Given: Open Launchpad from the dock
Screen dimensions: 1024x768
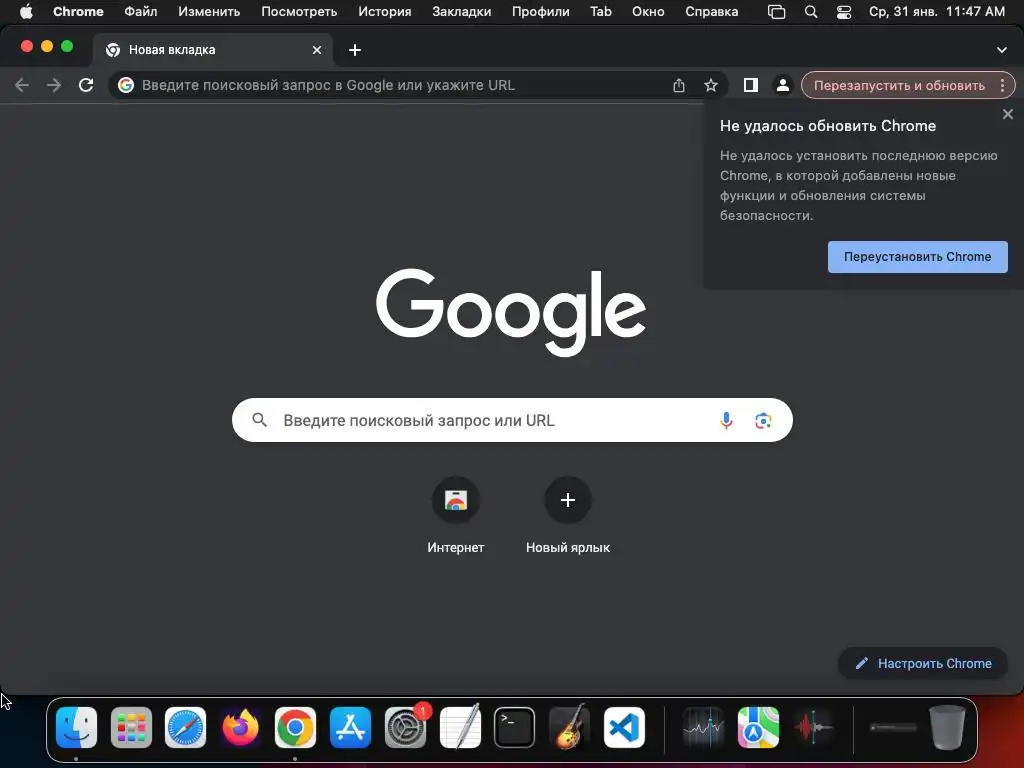Looking at the screenshot, I should [131, 728].
